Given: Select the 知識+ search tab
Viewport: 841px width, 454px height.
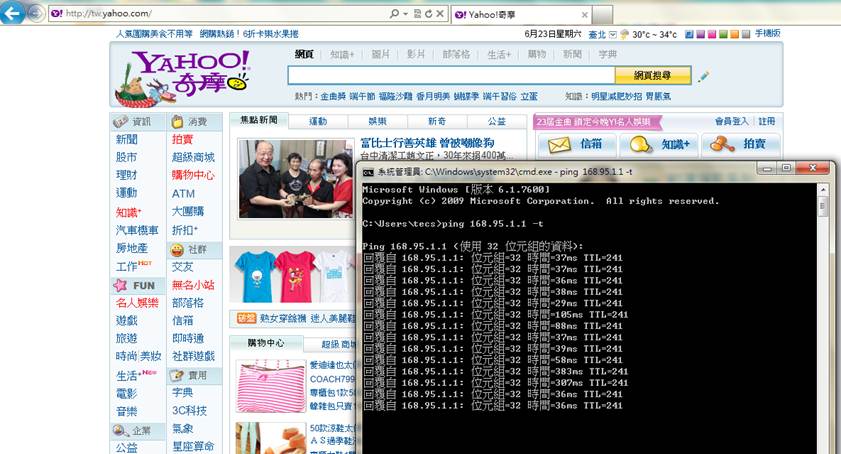Looking at the screenshot, I should [342, 54].
